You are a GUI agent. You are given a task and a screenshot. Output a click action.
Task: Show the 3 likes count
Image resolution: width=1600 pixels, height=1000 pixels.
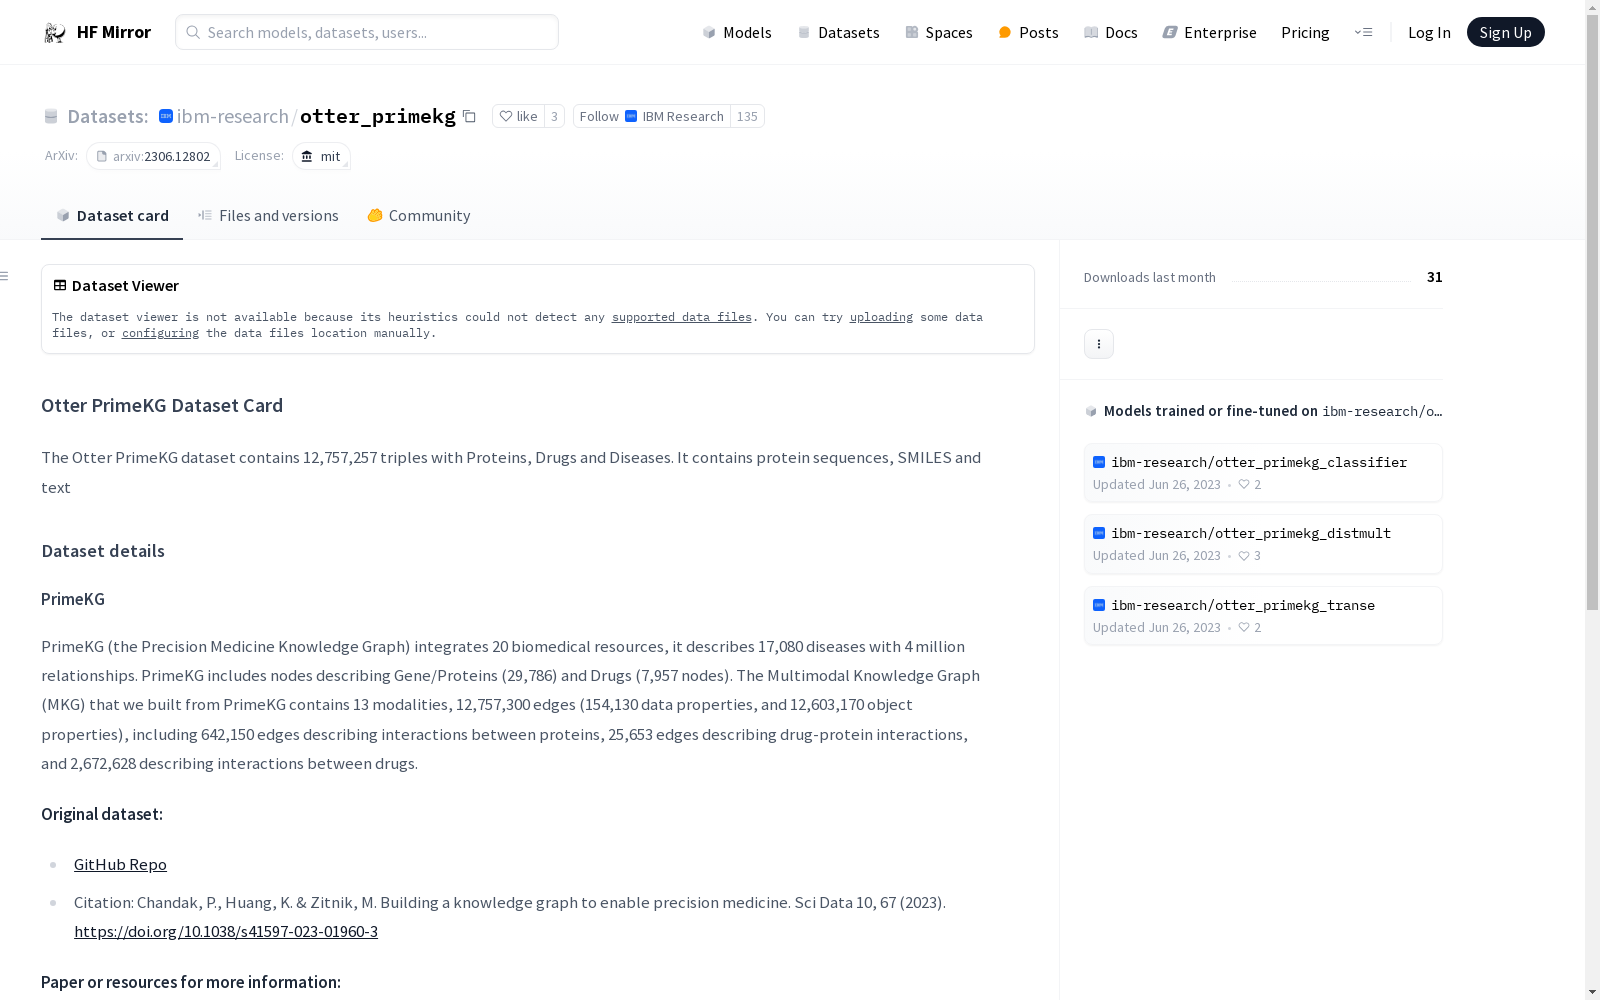(554, 116)
